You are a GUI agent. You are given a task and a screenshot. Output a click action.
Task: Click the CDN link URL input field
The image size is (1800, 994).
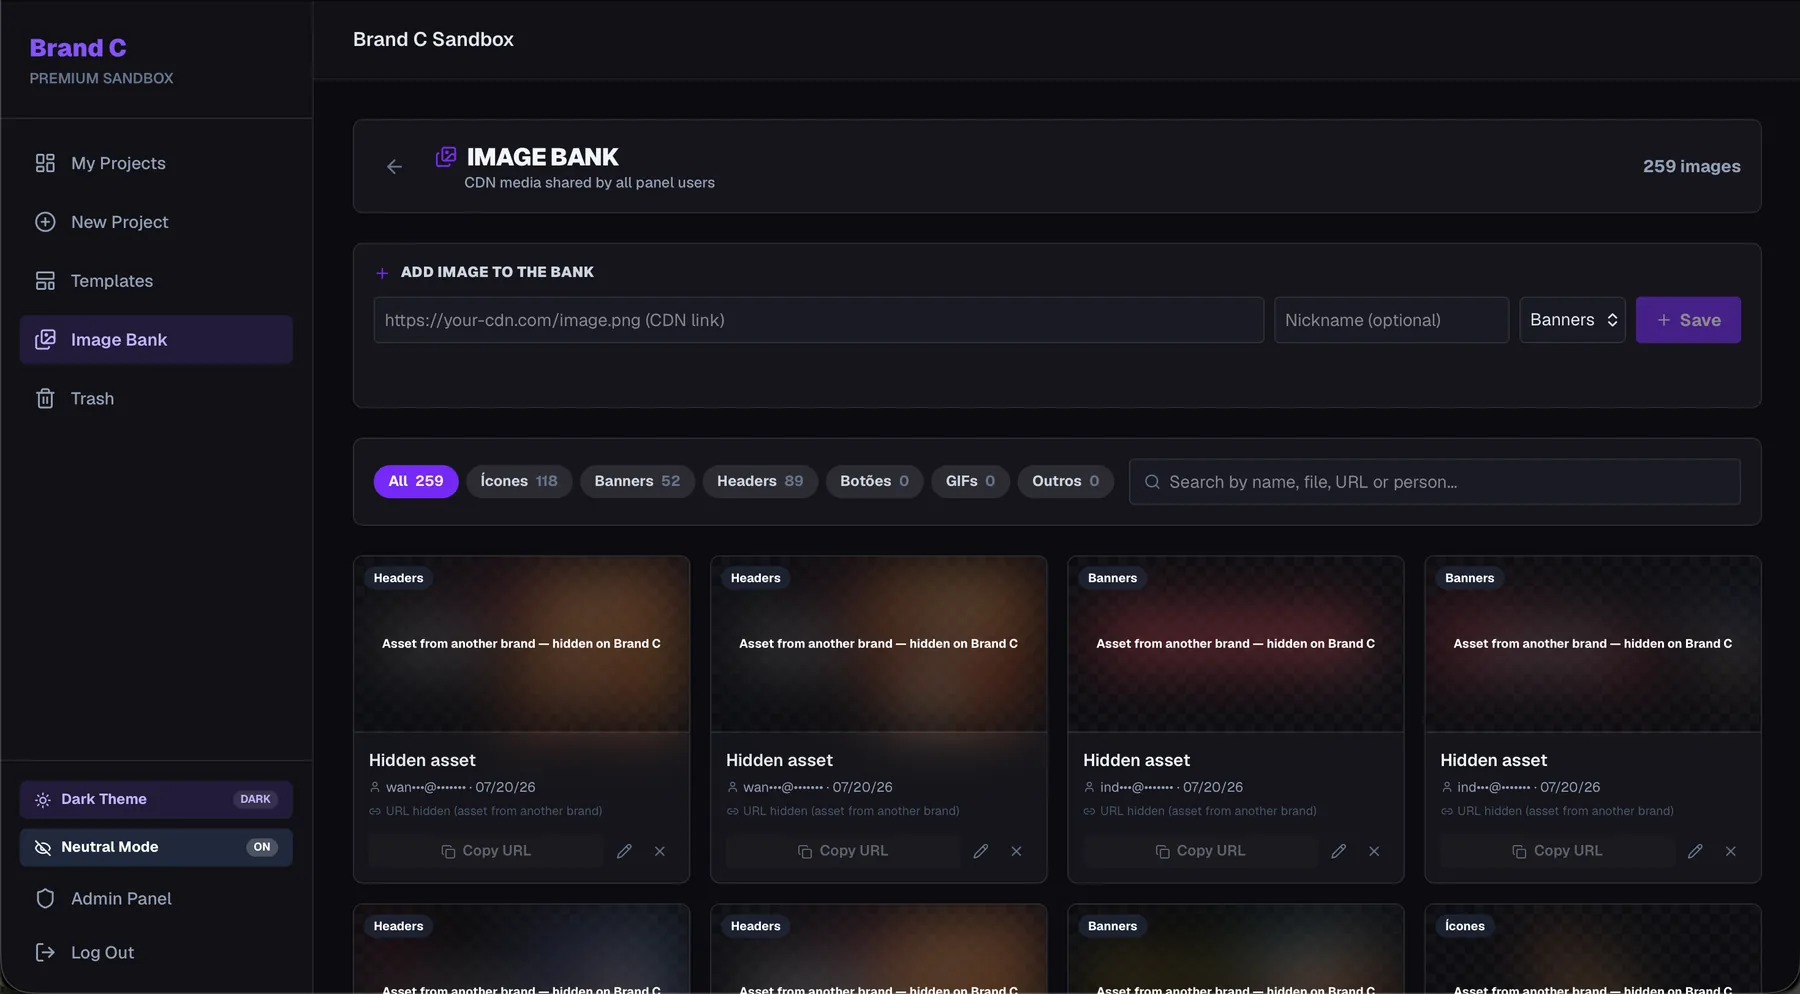click(x=819, y=320)
